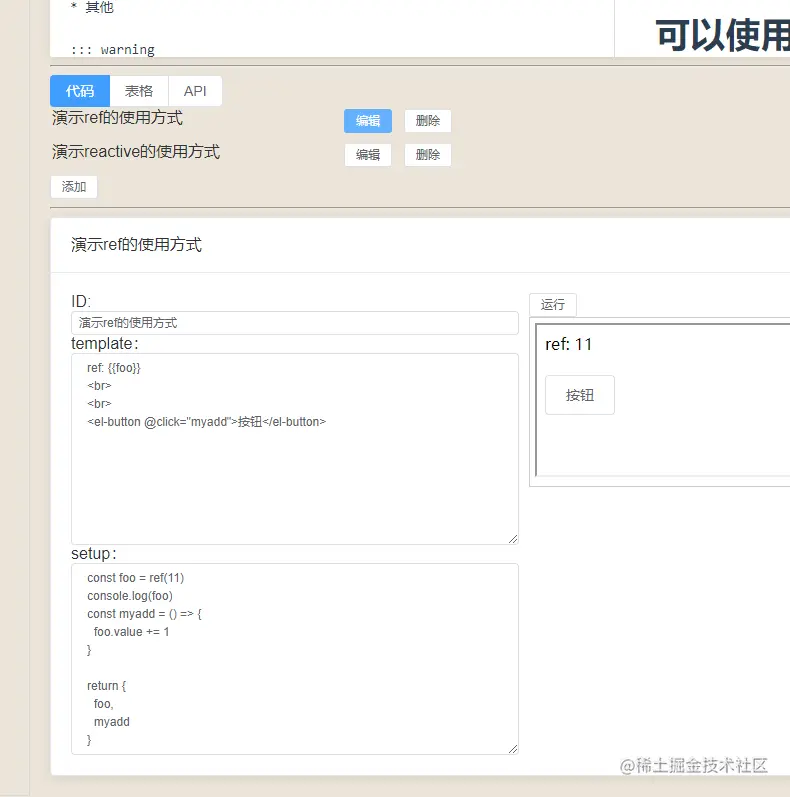
Task: Click the setup textarea resize handle
Action: click(x=513, y=749)
